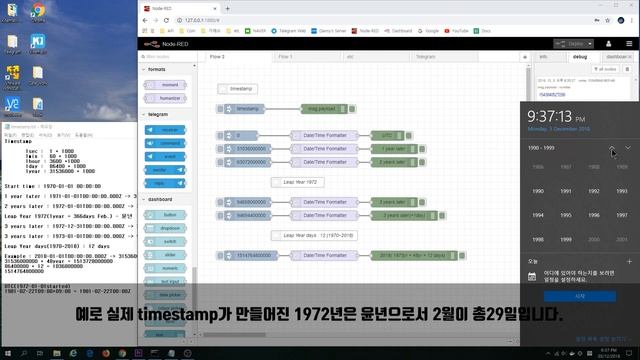Select the telegram reply palette node

165,183
